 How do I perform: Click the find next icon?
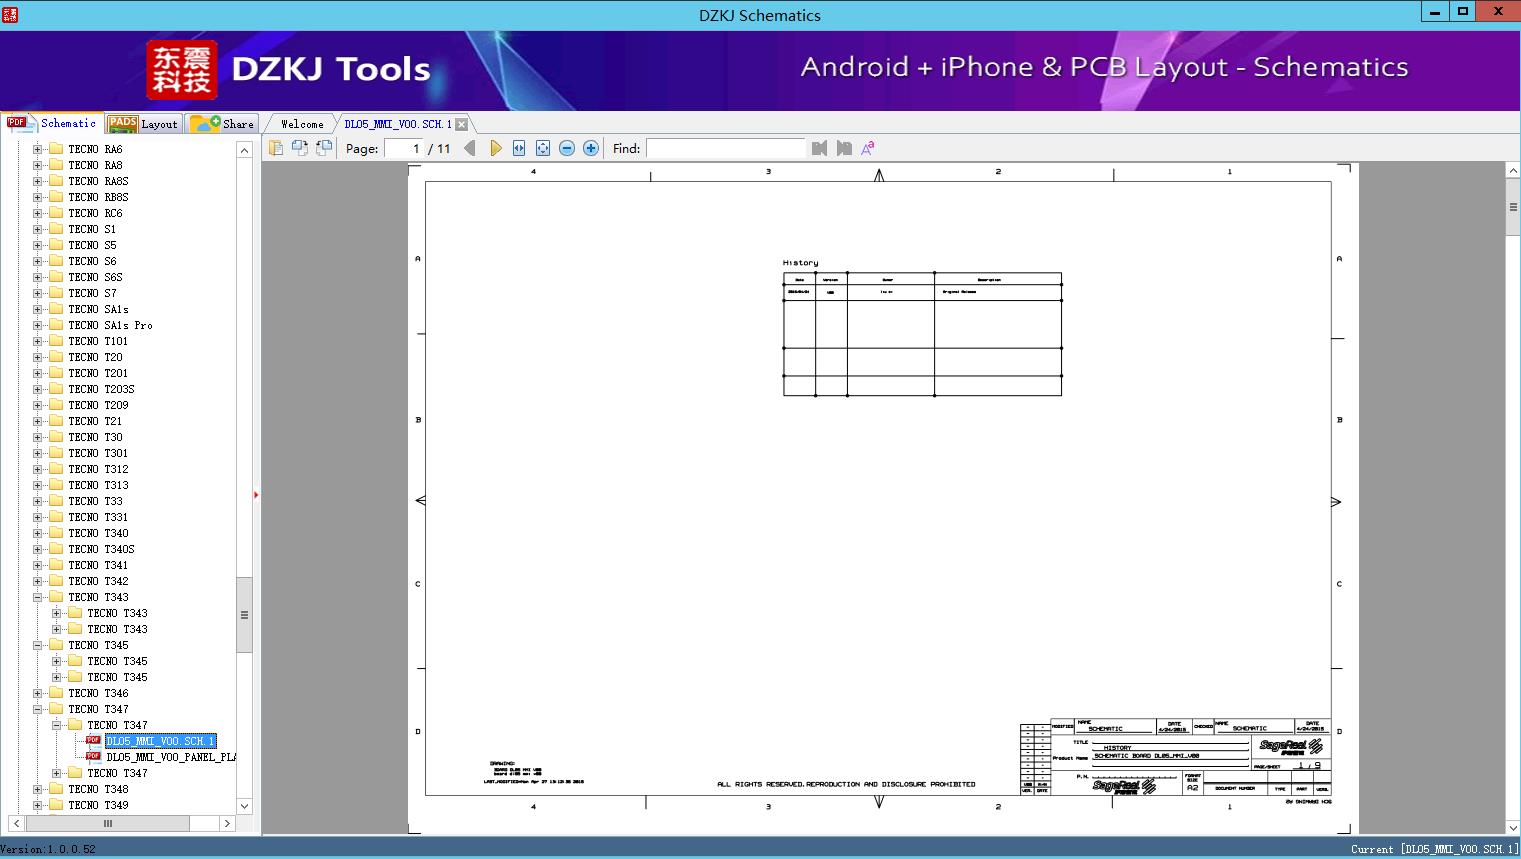(x=844, y=148)
